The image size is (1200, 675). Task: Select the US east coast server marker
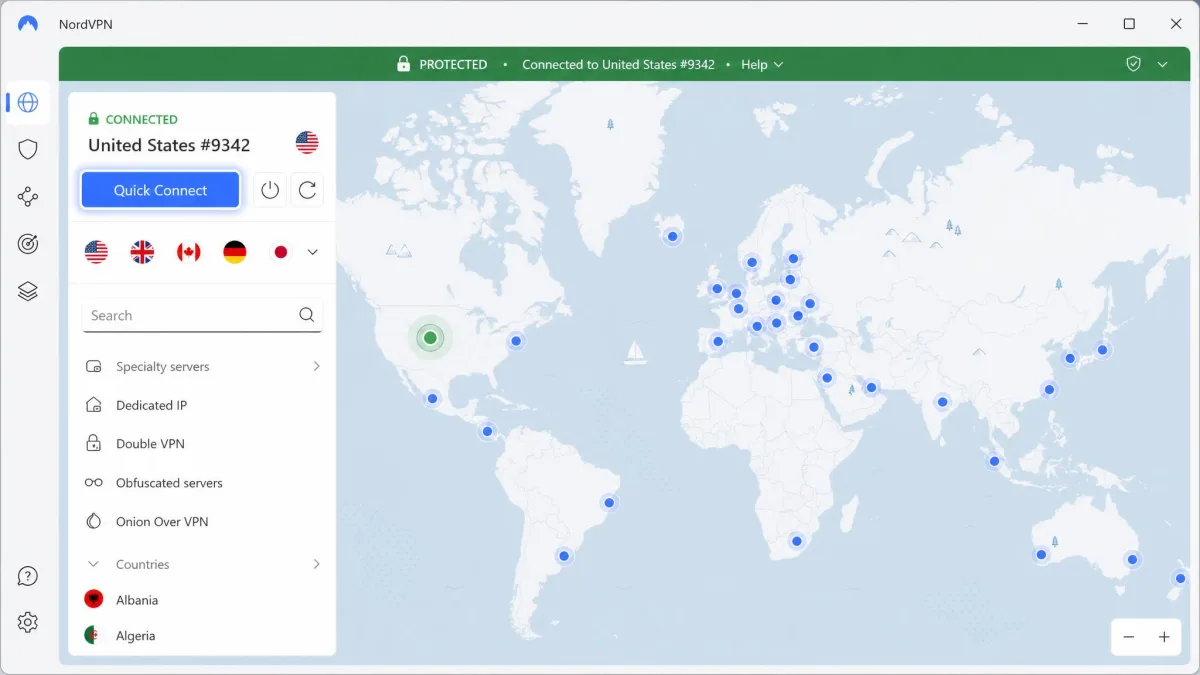pyautogui.click(x=516, y=341)
